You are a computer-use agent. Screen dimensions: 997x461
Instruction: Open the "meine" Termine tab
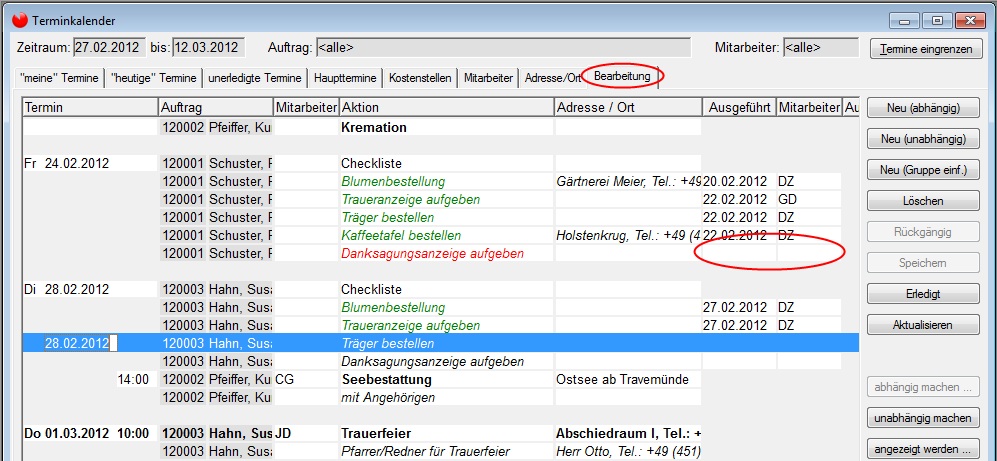tap(59, 78)
